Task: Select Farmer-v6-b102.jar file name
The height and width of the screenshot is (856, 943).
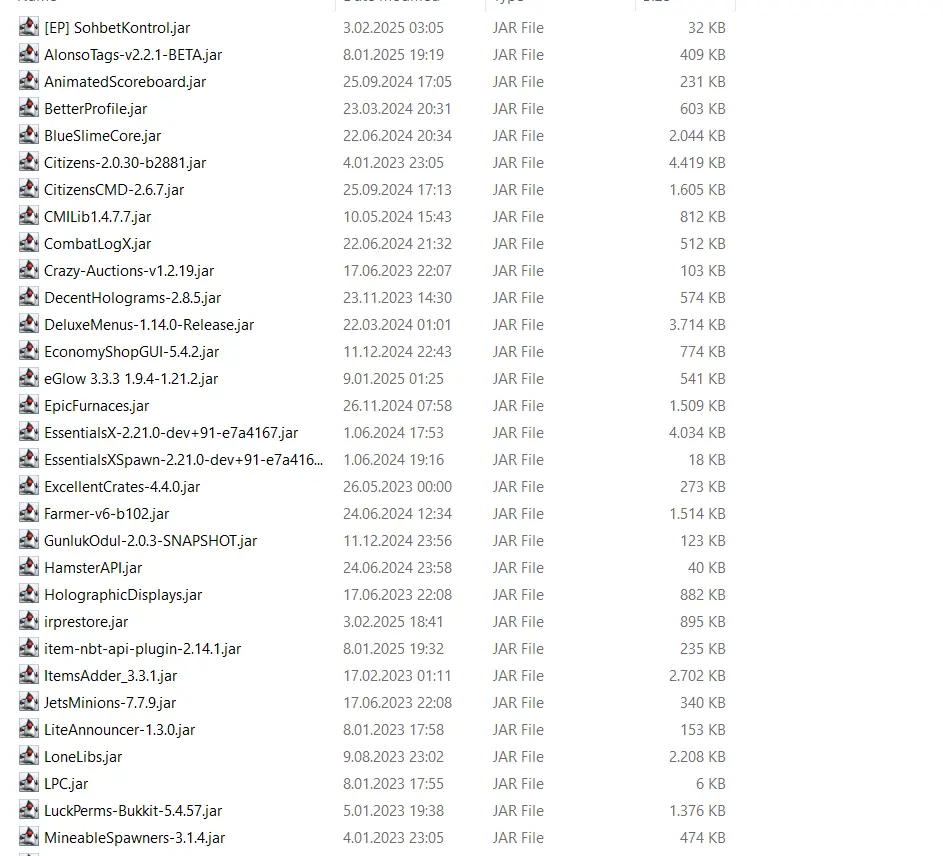Action: pos(106,514)
